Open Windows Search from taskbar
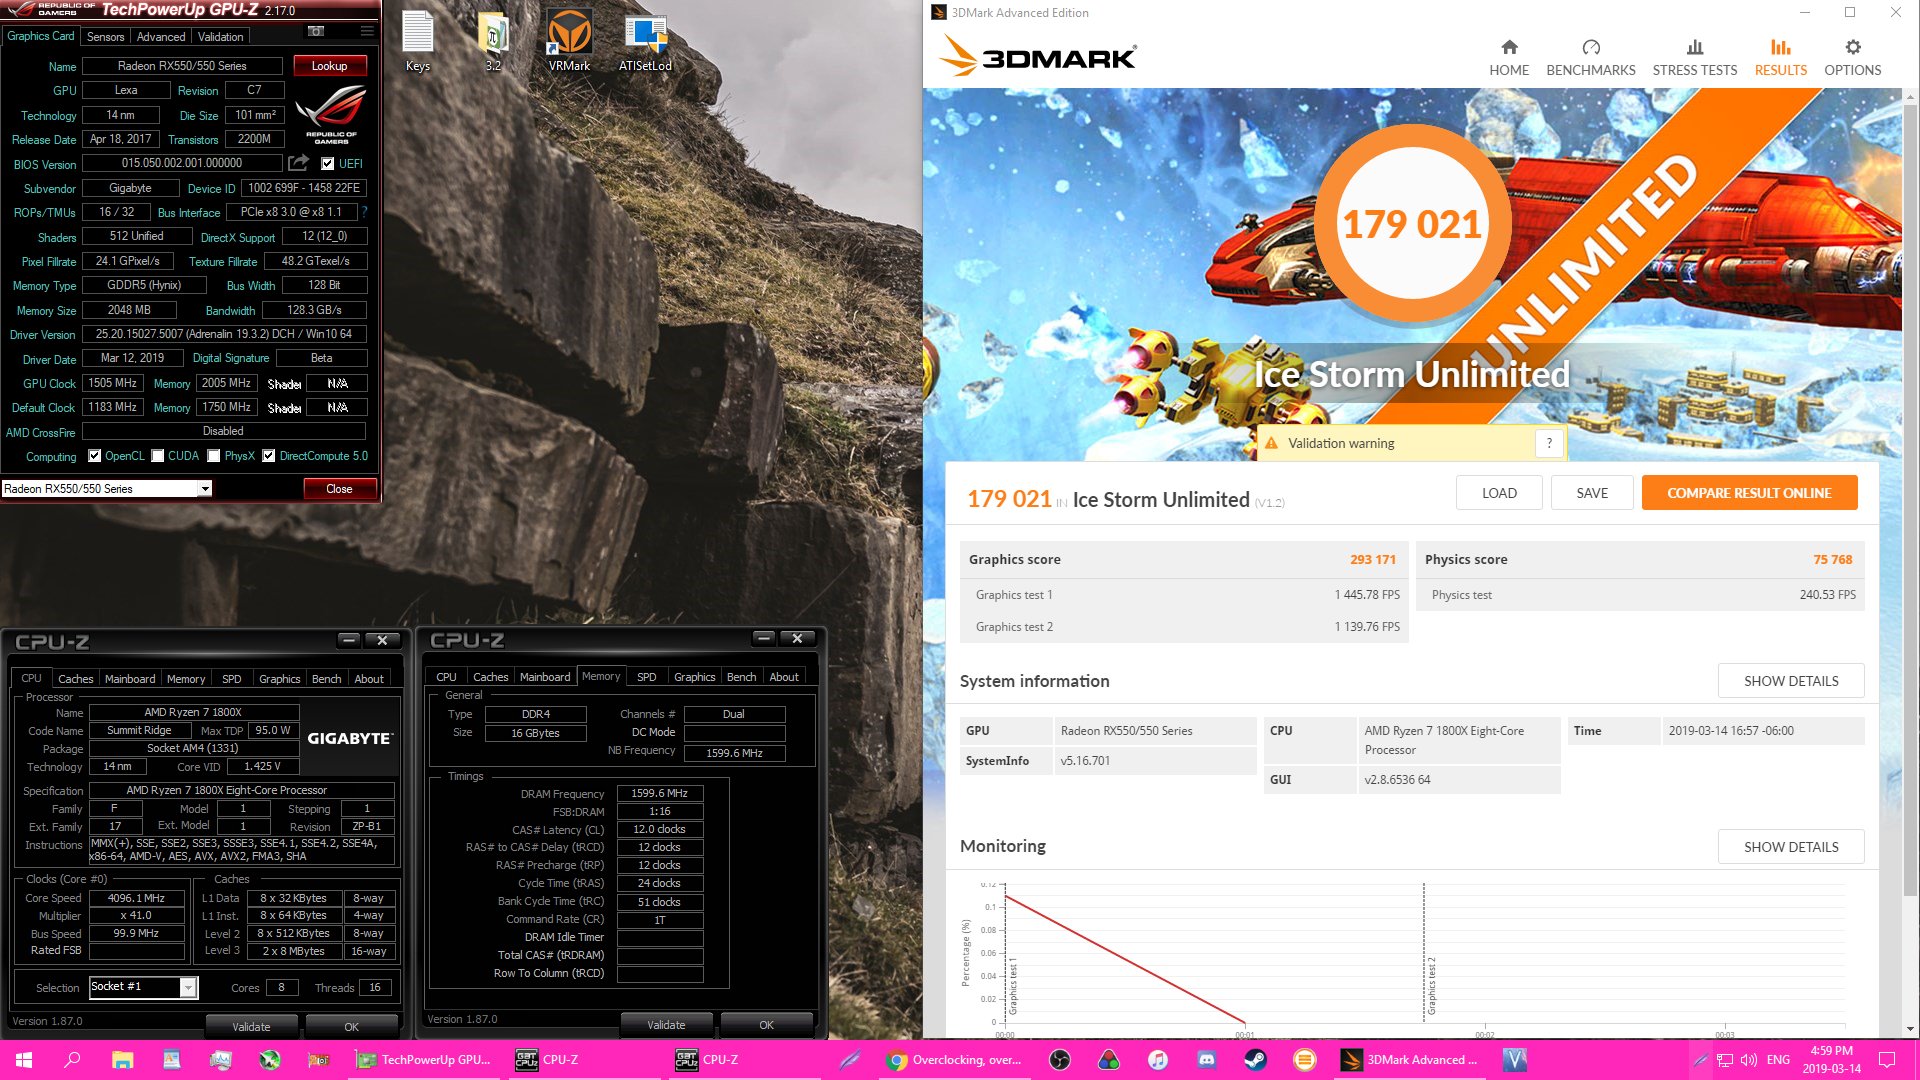 72,1060
